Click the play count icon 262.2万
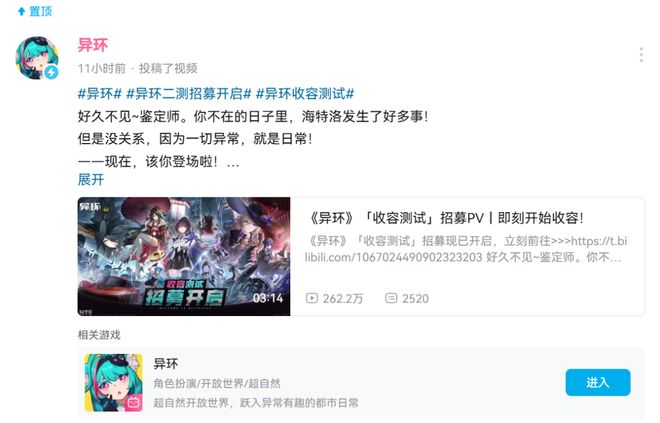This screenshot has height=423, width=660. point(311,298)
